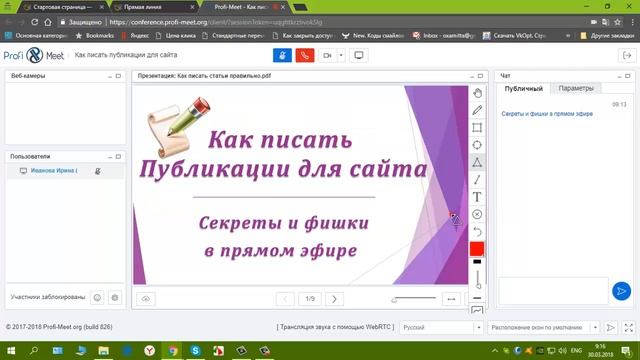Open the notification center icon
The width and height of the screenshot is (640, 360).
[626, 351]
